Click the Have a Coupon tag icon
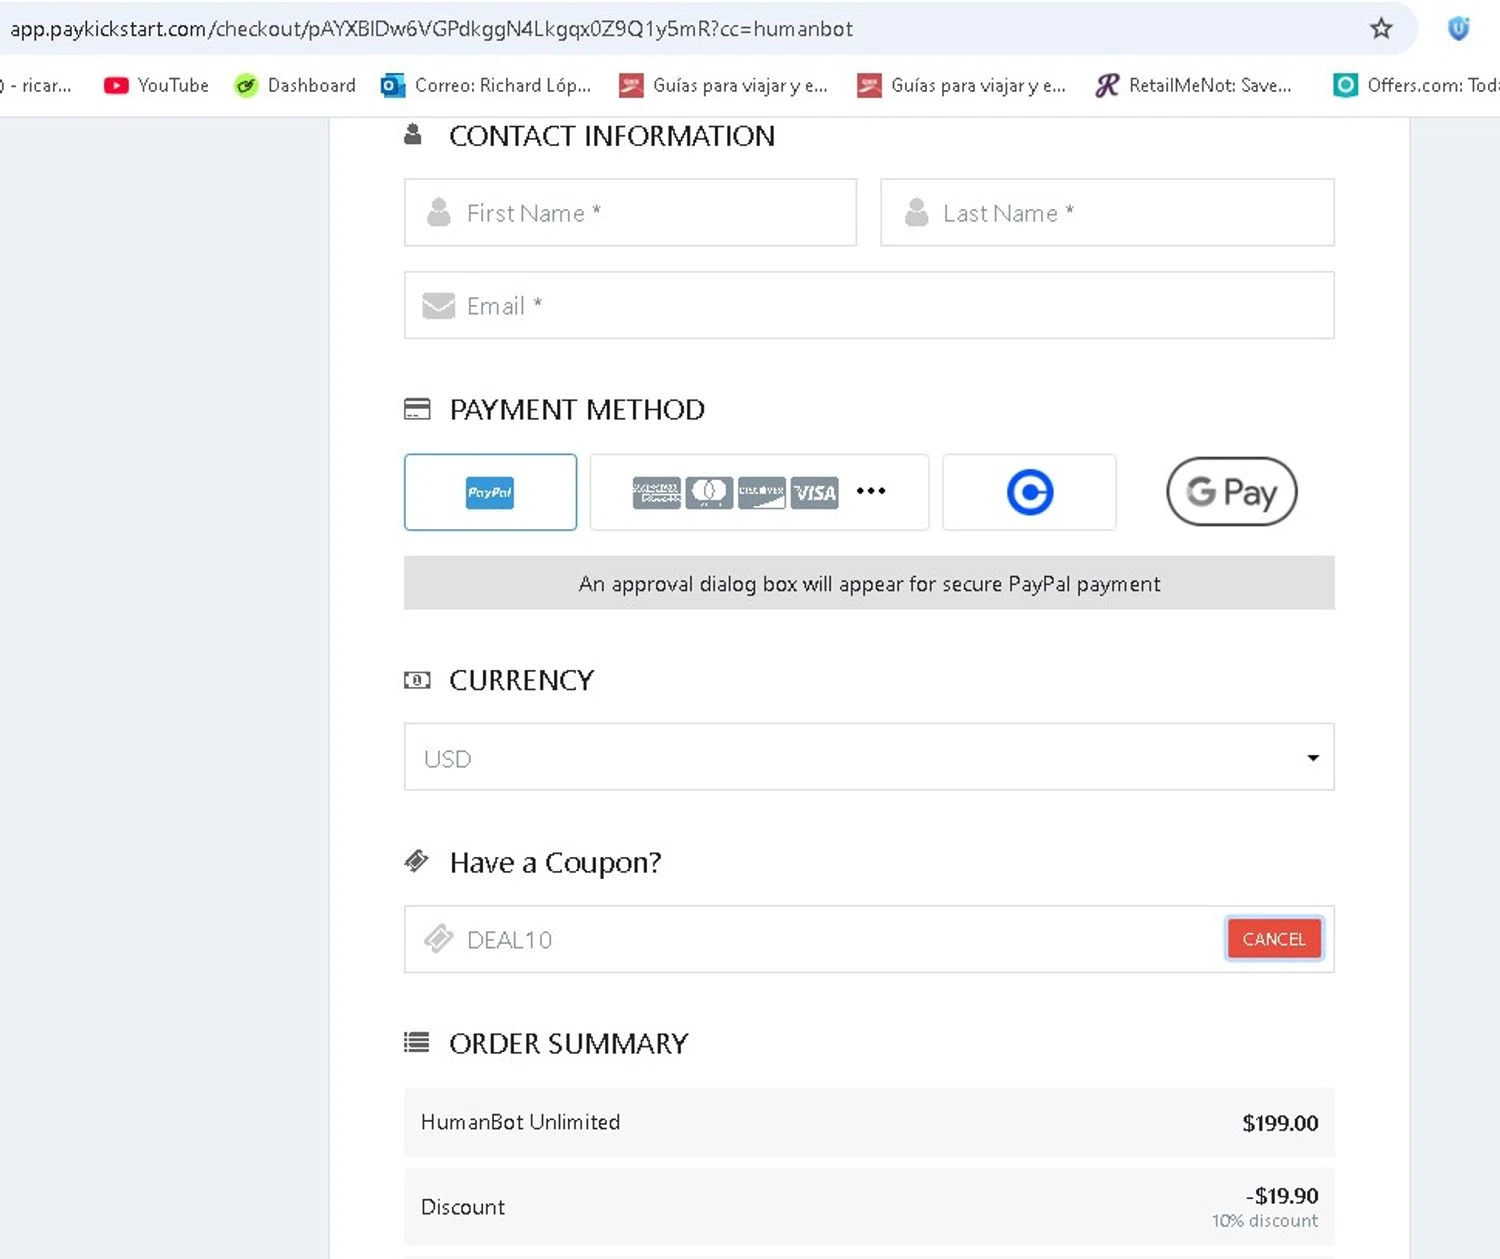The height and width of the screenshot is (1259, 1500). click(416, 861)
